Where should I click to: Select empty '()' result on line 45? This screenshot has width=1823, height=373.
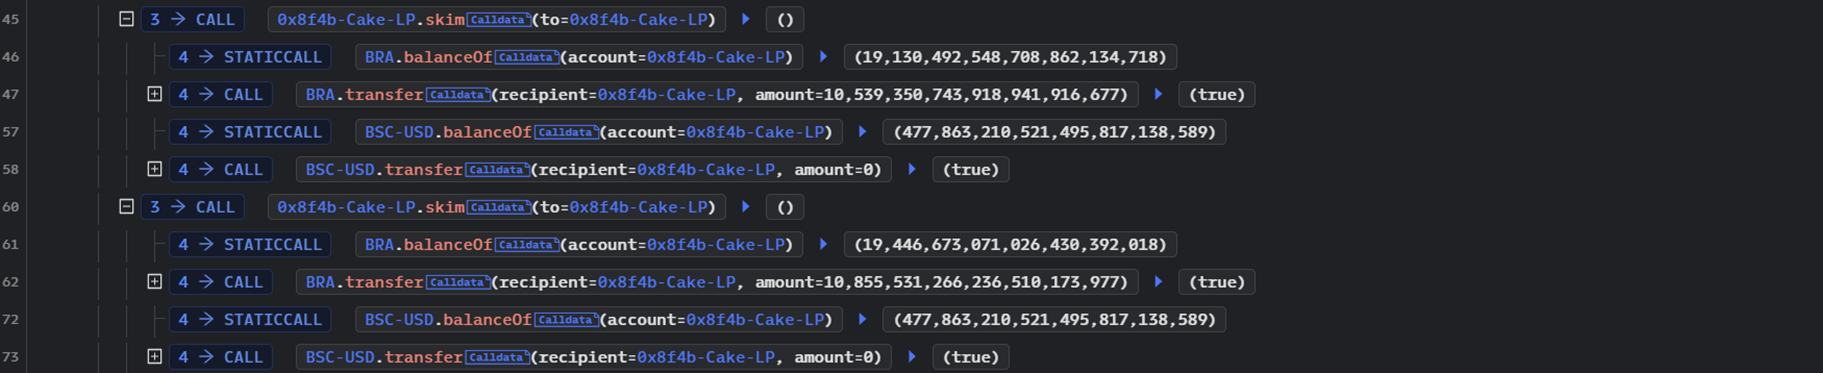point(785,19)
